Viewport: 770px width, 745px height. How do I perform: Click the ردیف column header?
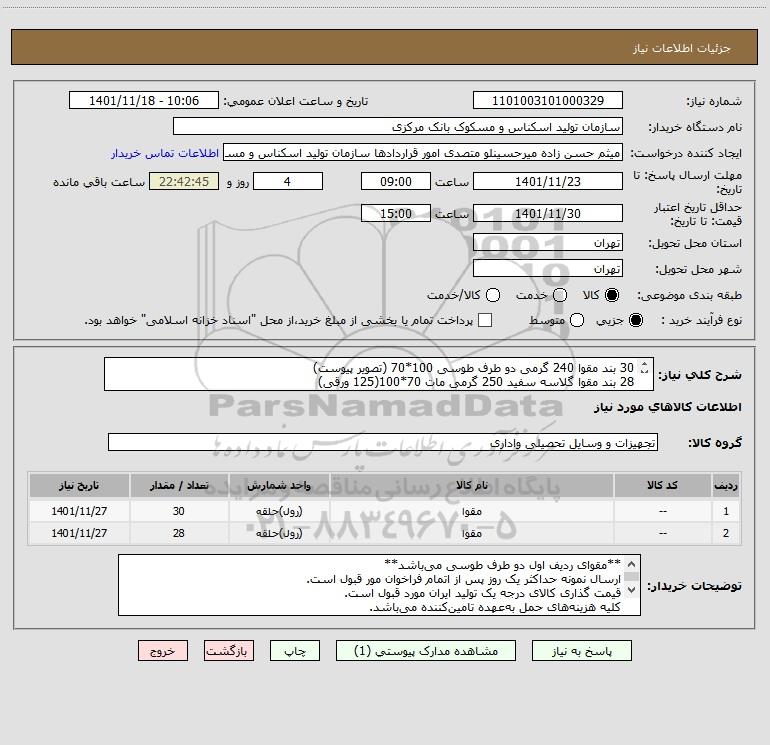tap(726, 486)
